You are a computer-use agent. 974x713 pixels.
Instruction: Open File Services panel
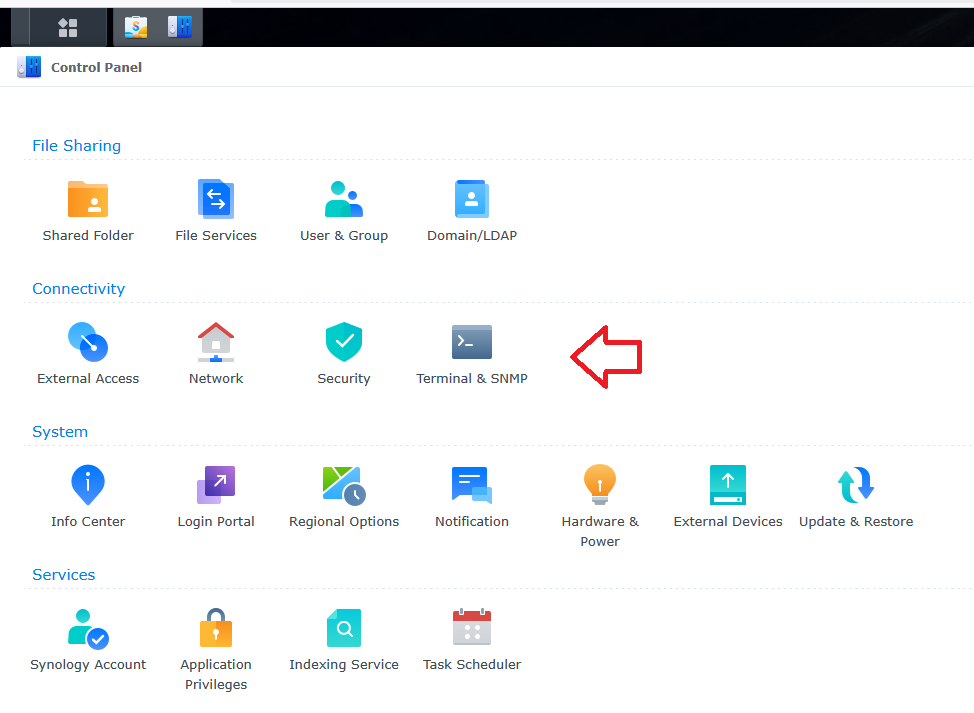216,200
